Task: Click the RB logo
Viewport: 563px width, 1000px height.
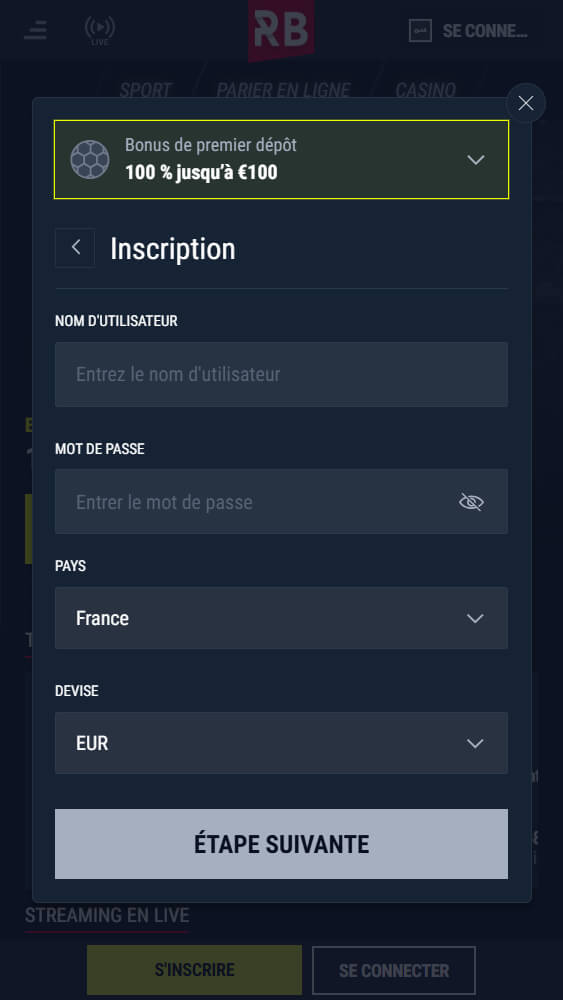Action: 281,30
